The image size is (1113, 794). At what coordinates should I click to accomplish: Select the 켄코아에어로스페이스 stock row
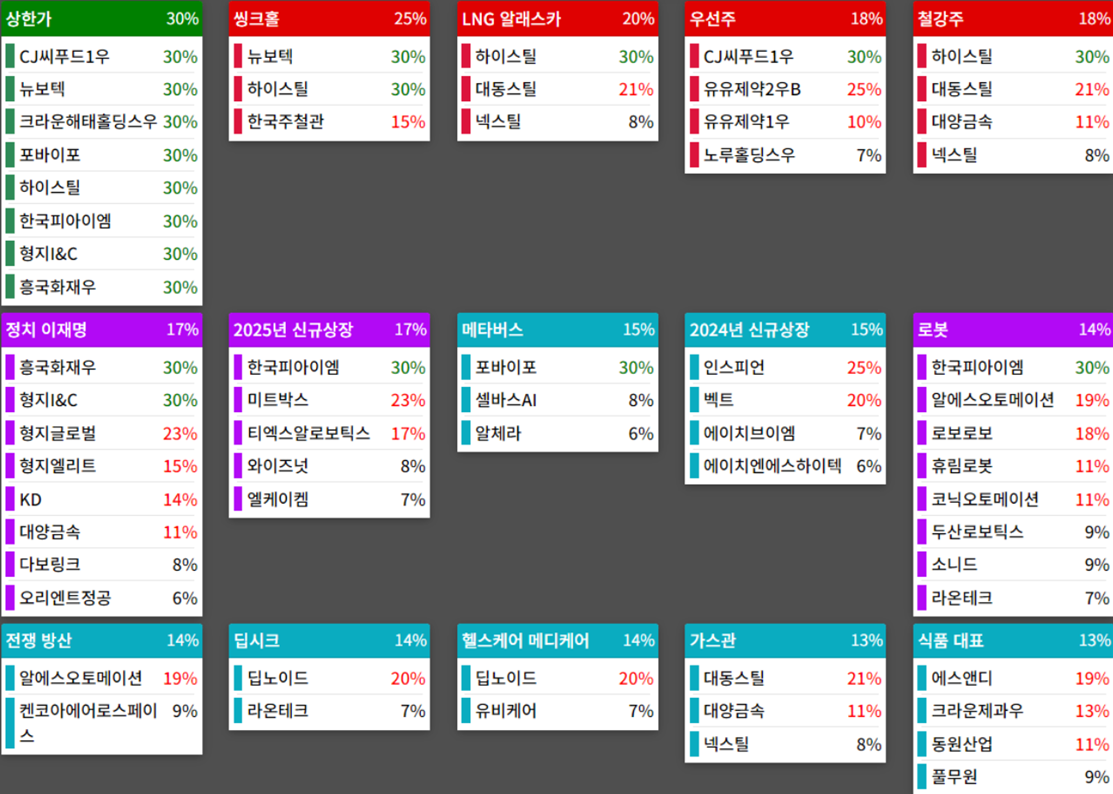point(102,723)
